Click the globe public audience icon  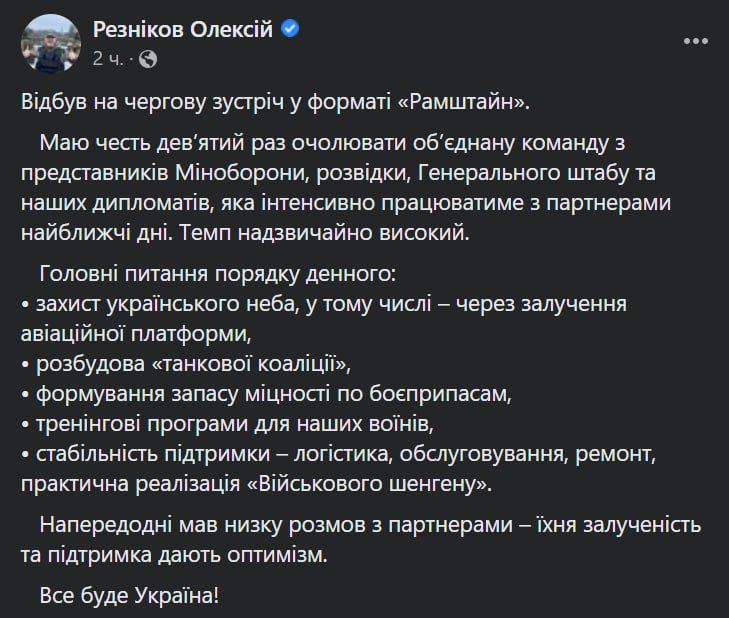click(148, 59)
